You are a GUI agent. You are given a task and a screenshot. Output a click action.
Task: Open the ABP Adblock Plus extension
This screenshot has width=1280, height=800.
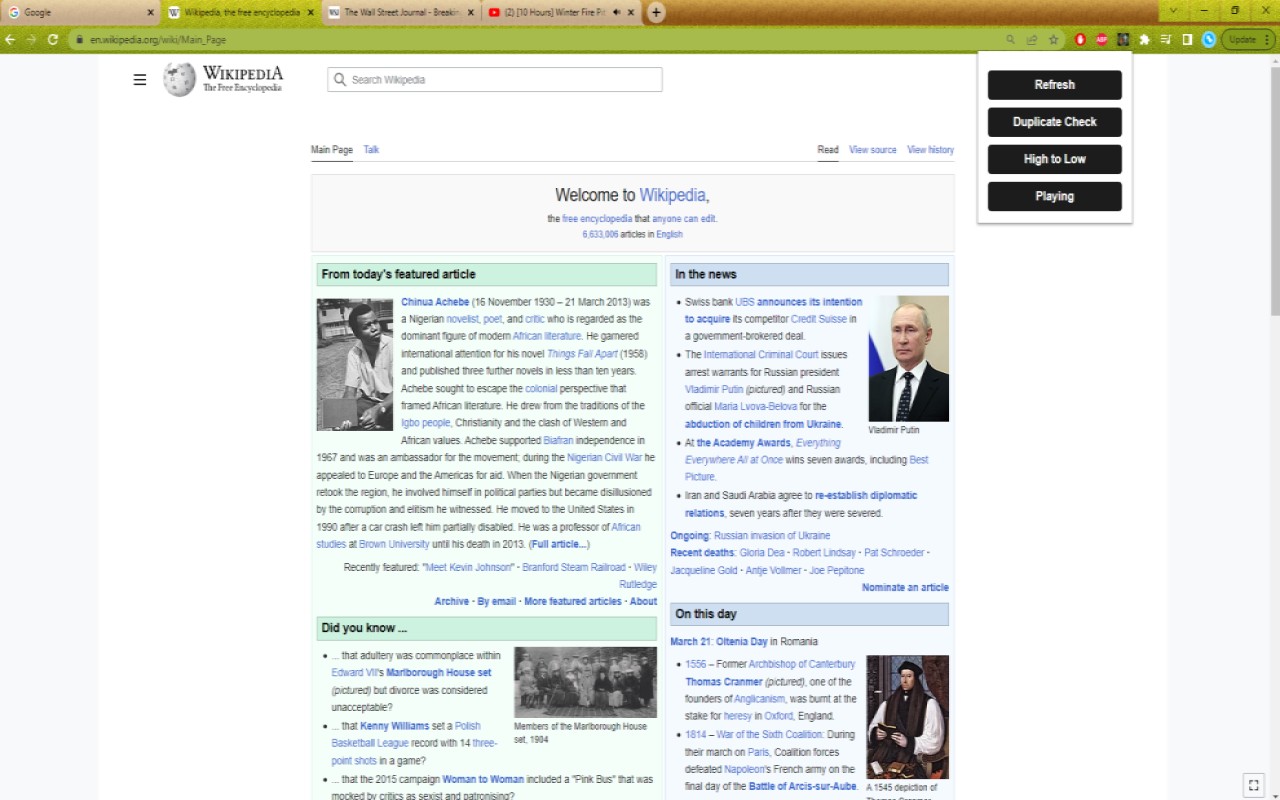coord(1101,40)
